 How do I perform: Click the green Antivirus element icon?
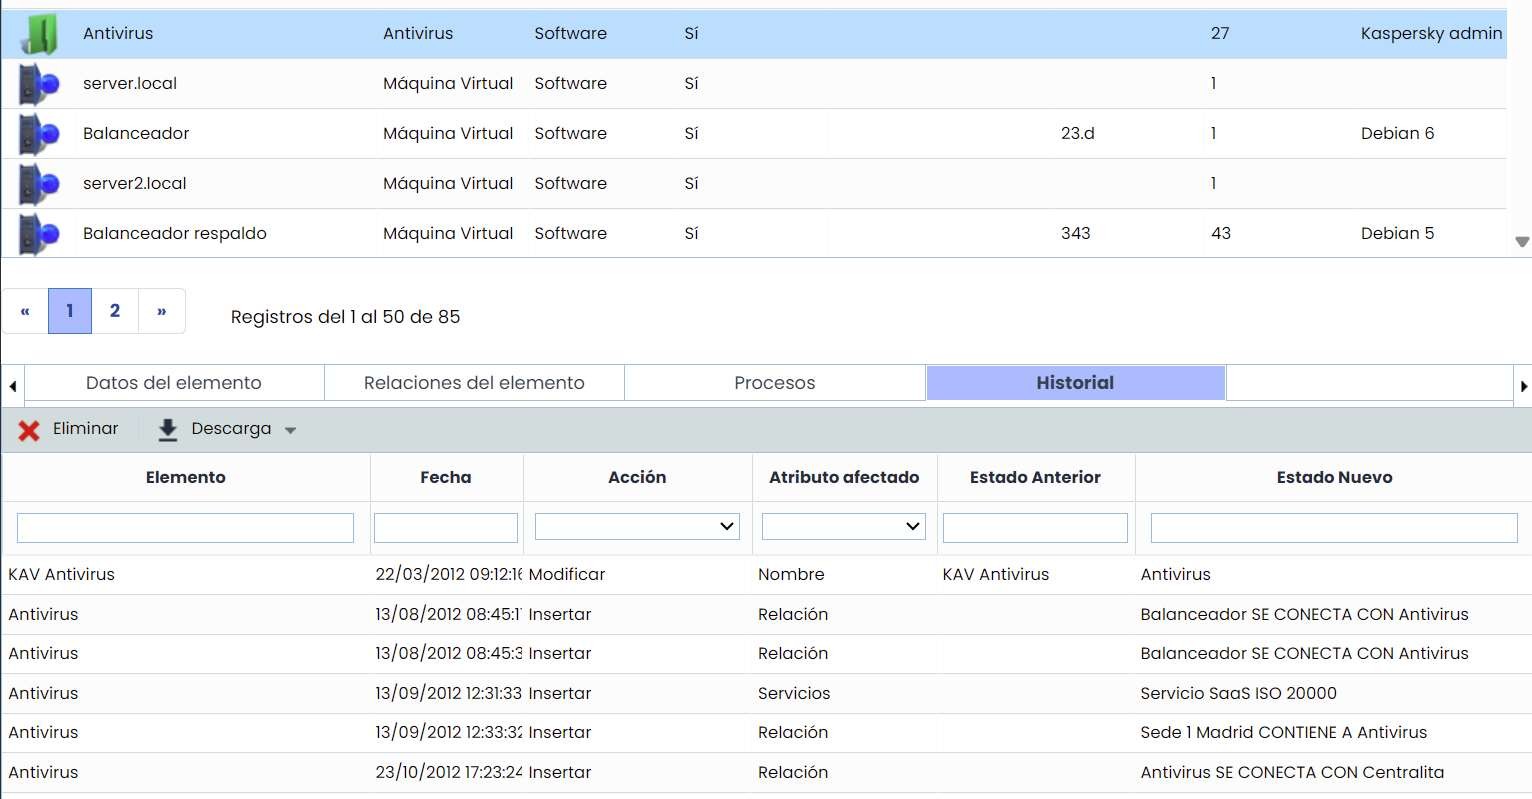coord(39,34)
